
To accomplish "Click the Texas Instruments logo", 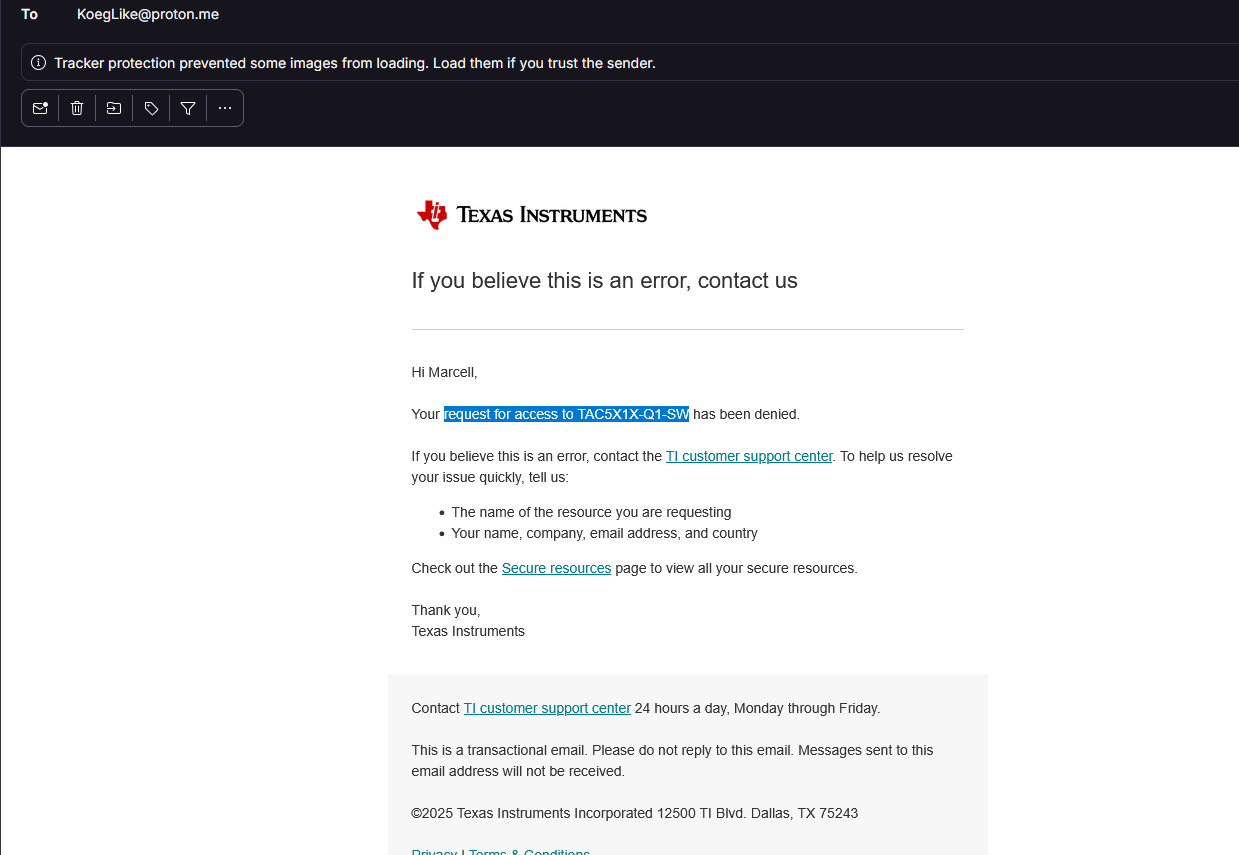I will (x=531, y=213).
